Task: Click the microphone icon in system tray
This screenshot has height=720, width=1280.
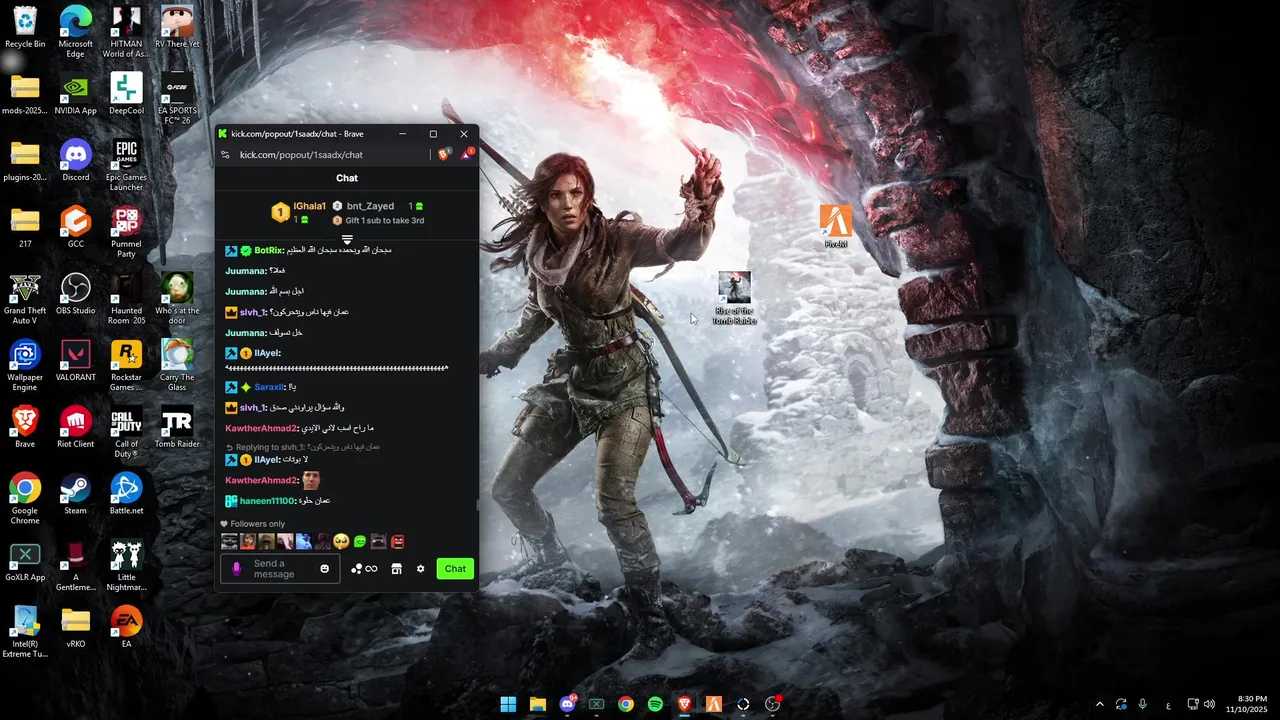Action: click(1142, 704)
